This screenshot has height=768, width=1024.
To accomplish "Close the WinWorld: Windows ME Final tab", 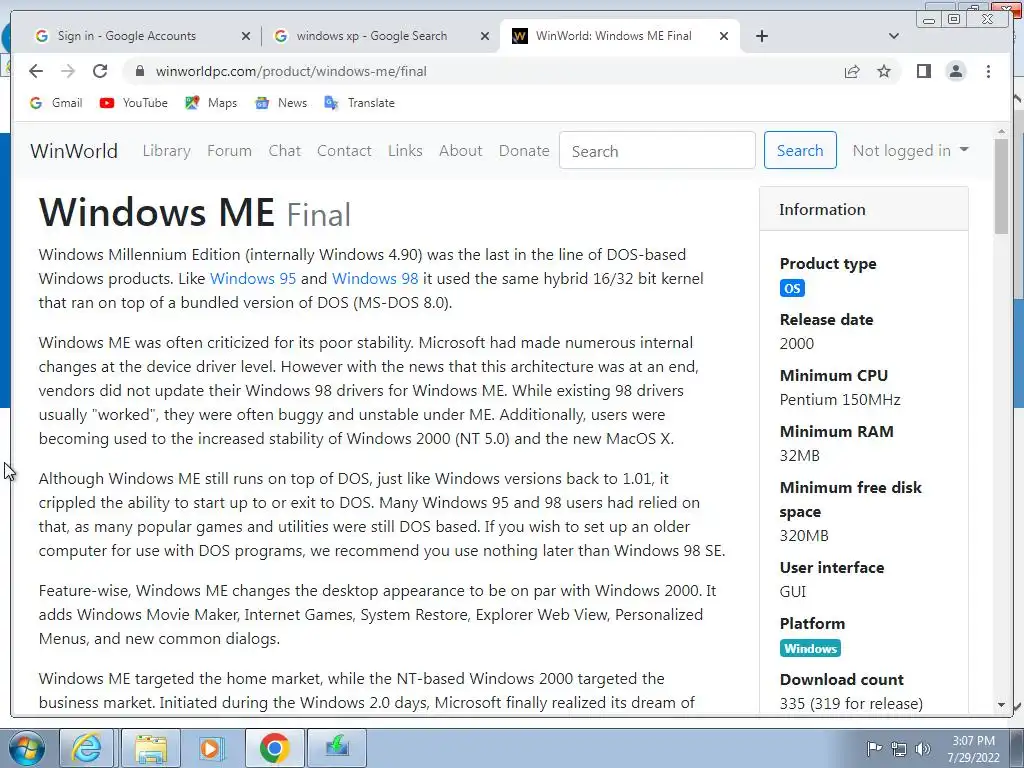I will click(724, 36).
